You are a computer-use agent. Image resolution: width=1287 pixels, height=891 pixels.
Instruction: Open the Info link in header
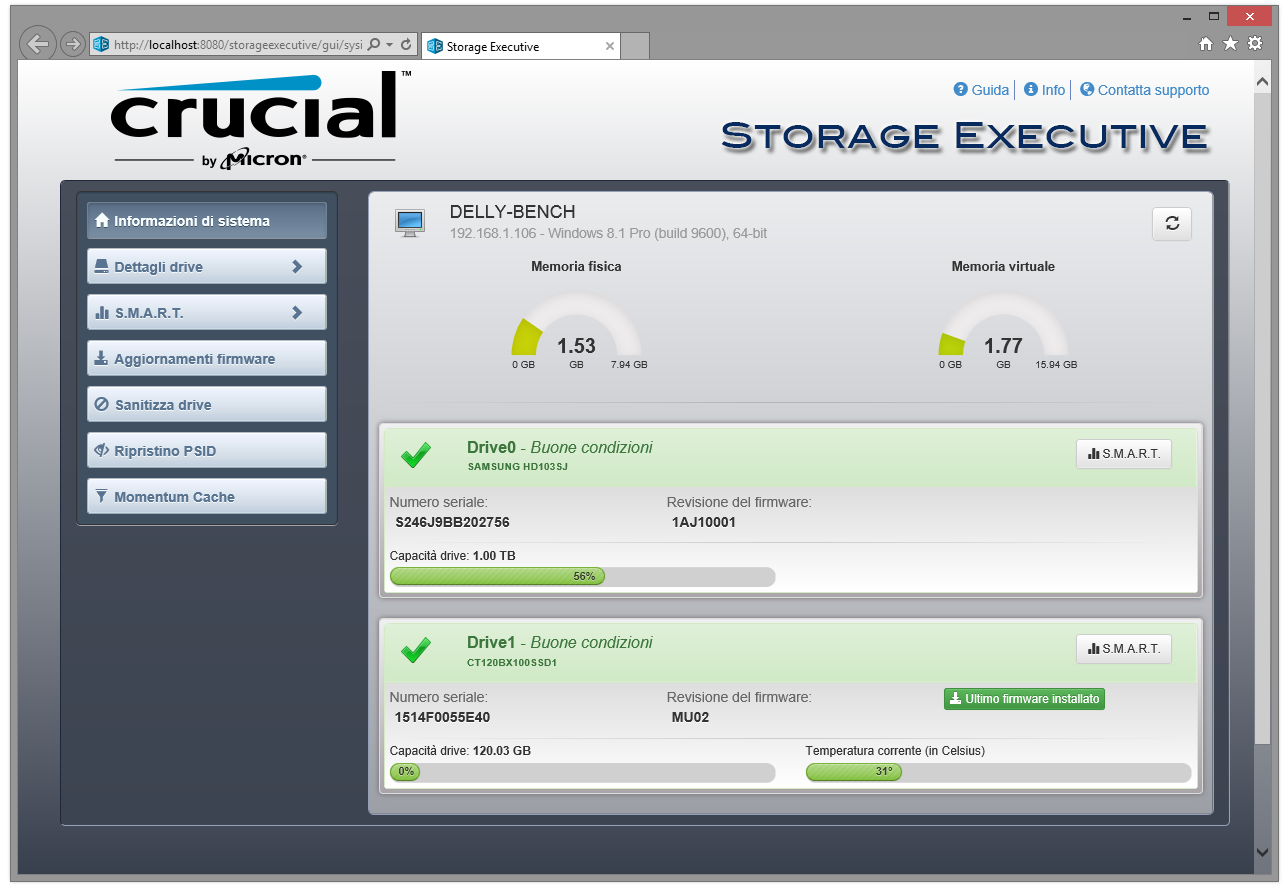[1053, 90]
